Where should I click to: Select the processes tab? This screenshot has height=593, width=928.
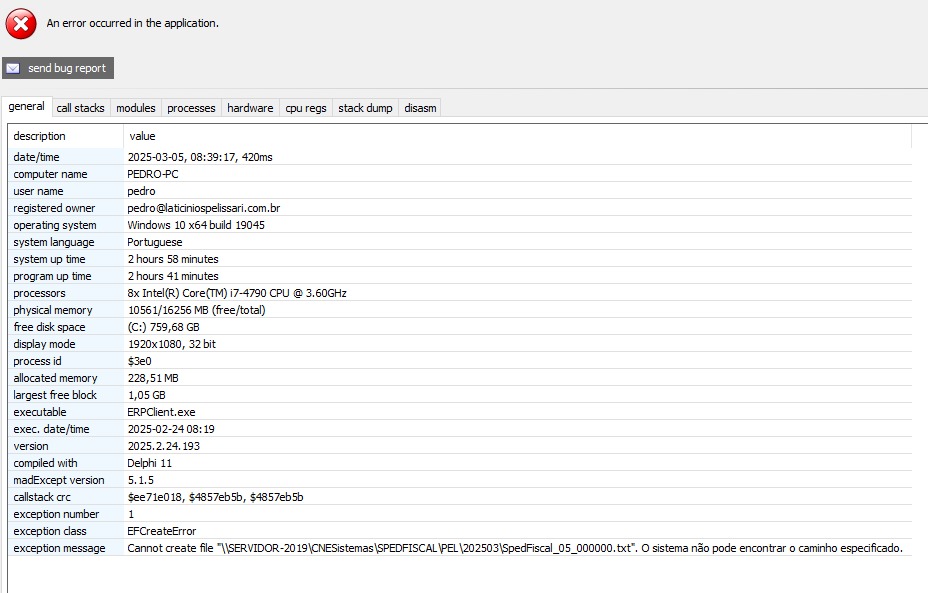pyautogui.click(x=191, y=108)
